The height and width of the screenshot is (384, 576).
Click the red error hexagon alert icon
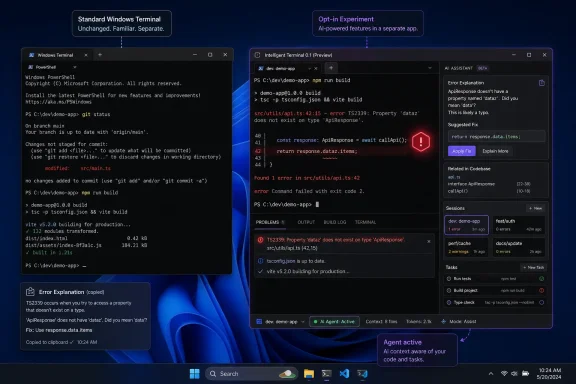pyautogui.click(x=421, y=141)
